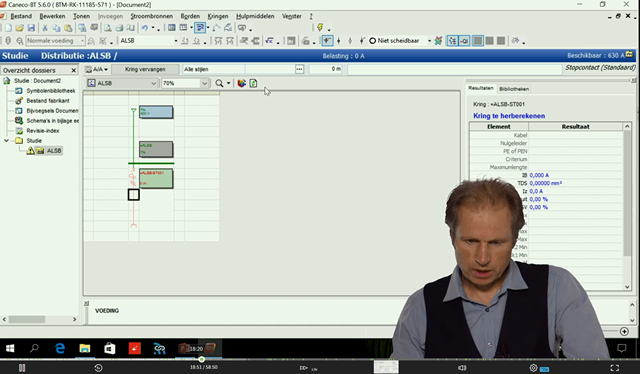Viewport: 640px width, 374px height.
Task: Click the video volume speaker icon
Action: pyautogui.click(x=462, y=368)
